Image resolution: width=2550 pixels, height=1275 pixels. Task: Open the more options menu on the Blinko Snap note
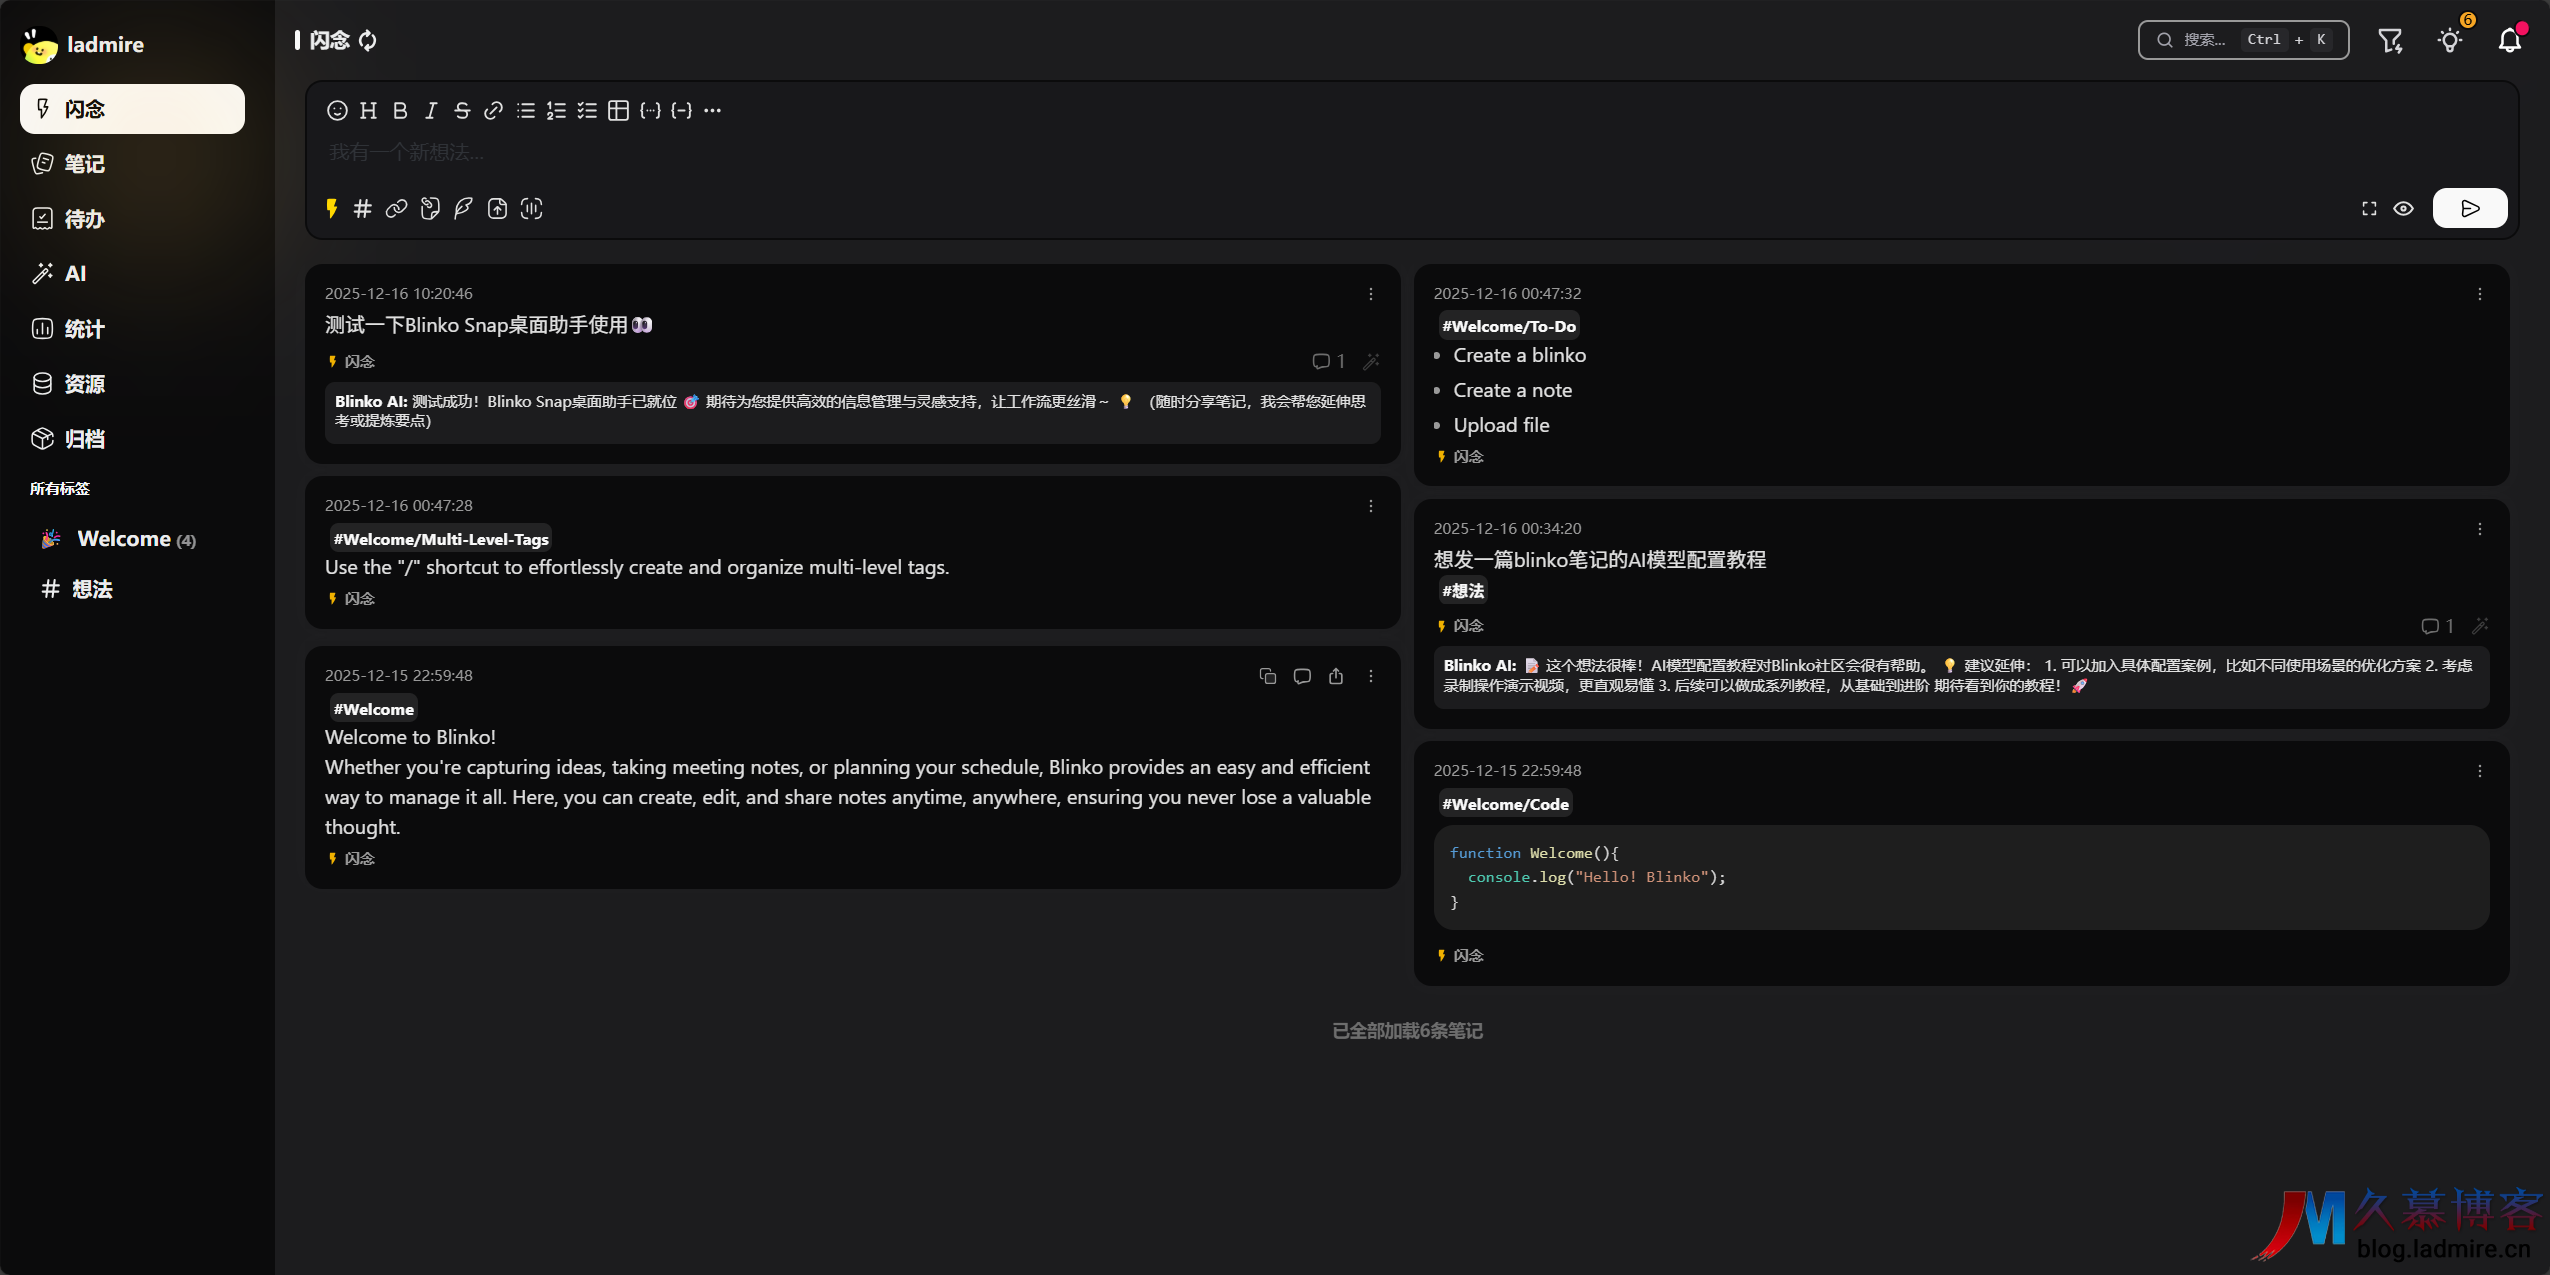click(x=1370, y=294)
